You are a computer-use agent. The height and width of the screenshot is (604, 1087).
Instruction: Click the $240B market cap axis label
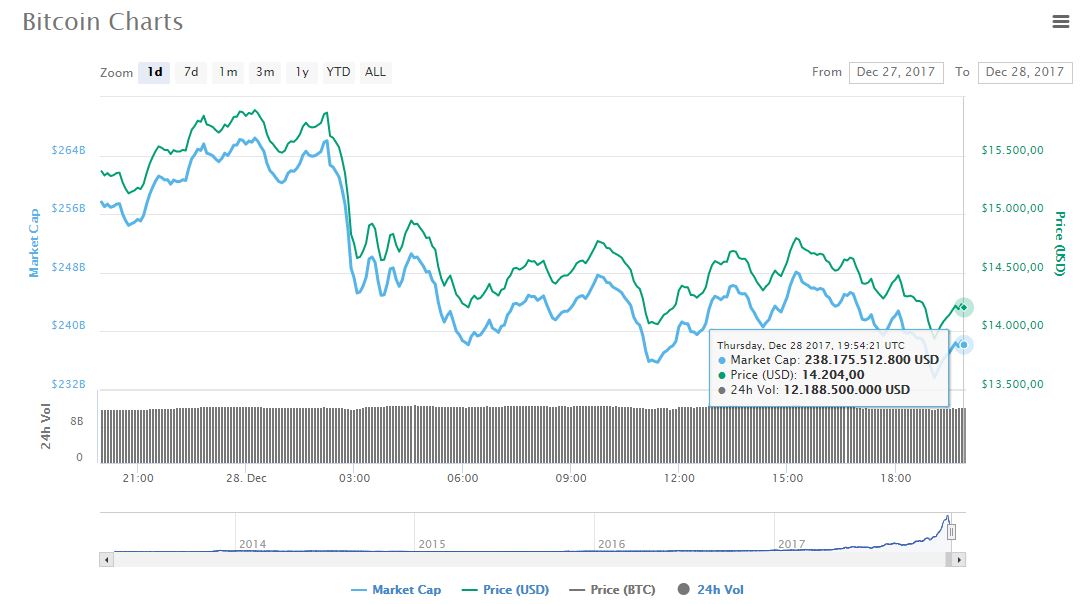(69, 325)
